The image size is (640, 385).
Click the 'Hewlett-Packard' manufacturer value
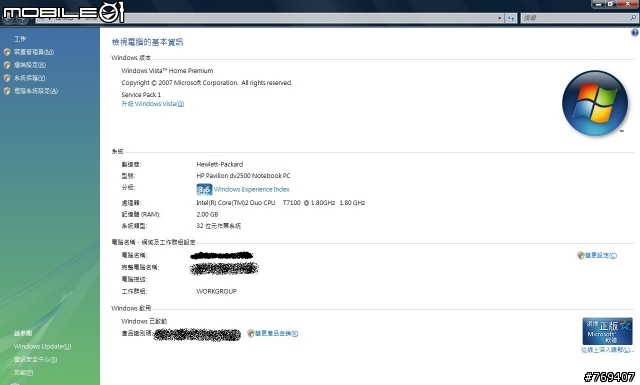(220, 165)
